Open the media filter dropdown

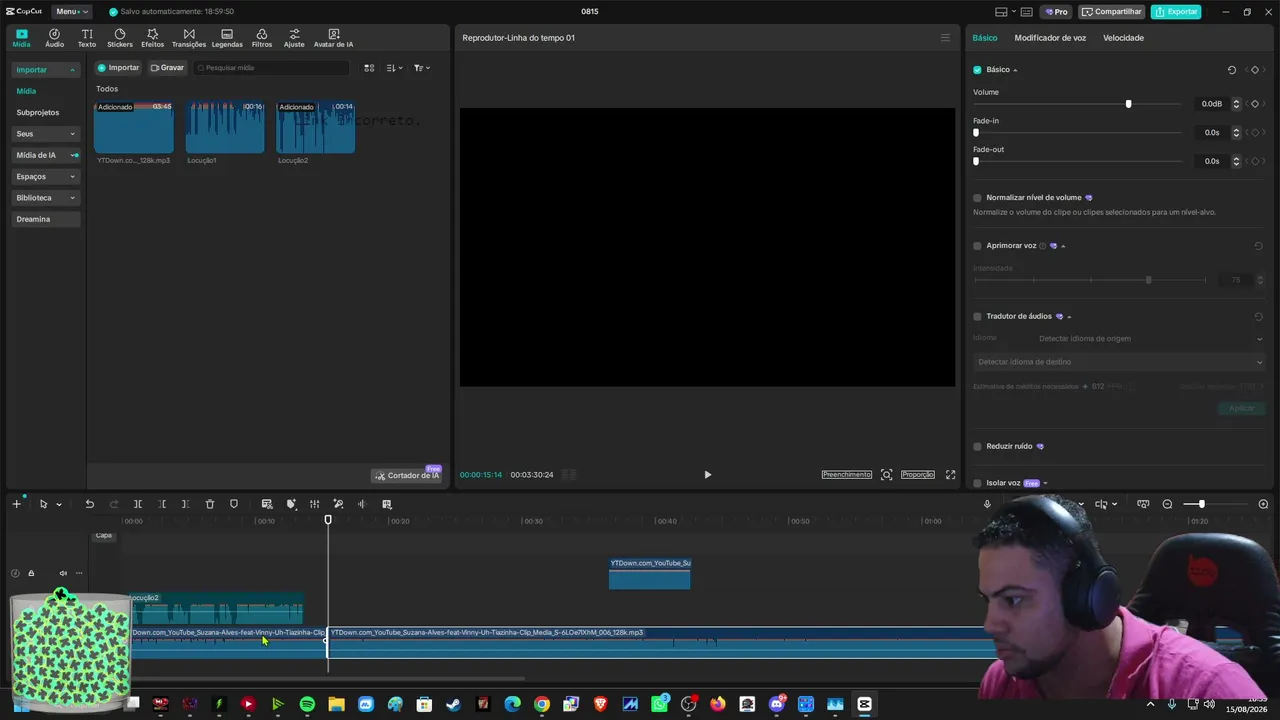[422, 68]
